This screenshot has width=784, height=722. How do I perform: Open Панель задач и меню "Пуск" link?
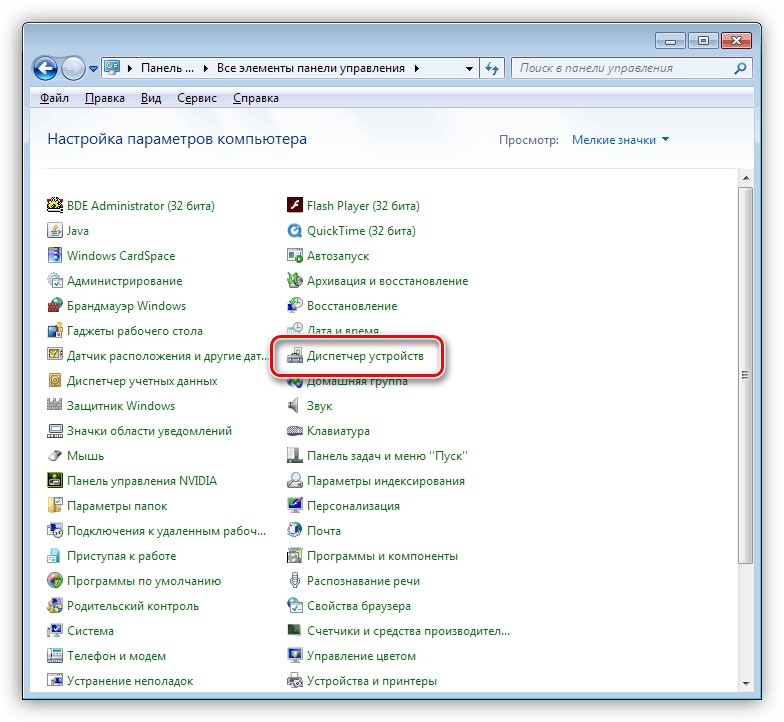click(x=387, y=456)
